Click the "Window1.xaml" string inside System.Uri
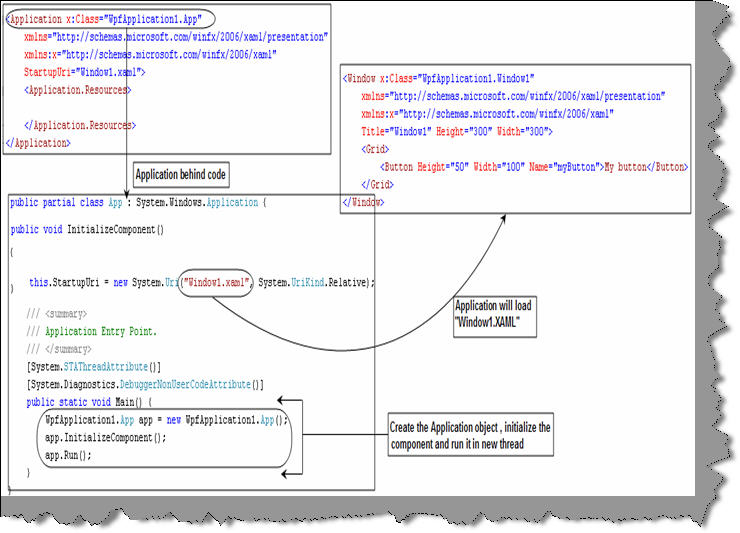 point(216,282)
